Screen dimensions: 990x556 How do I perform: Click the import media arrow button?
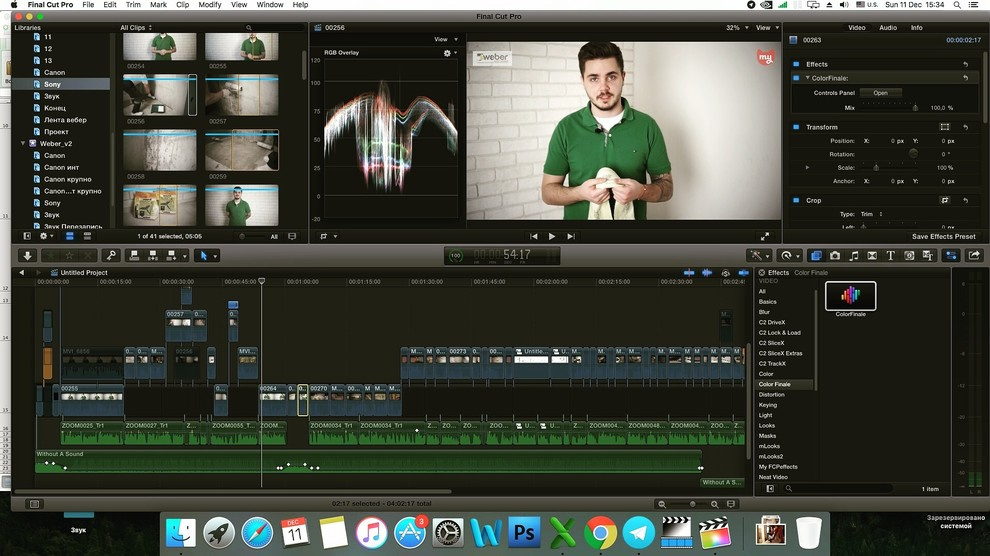point(27,256)
